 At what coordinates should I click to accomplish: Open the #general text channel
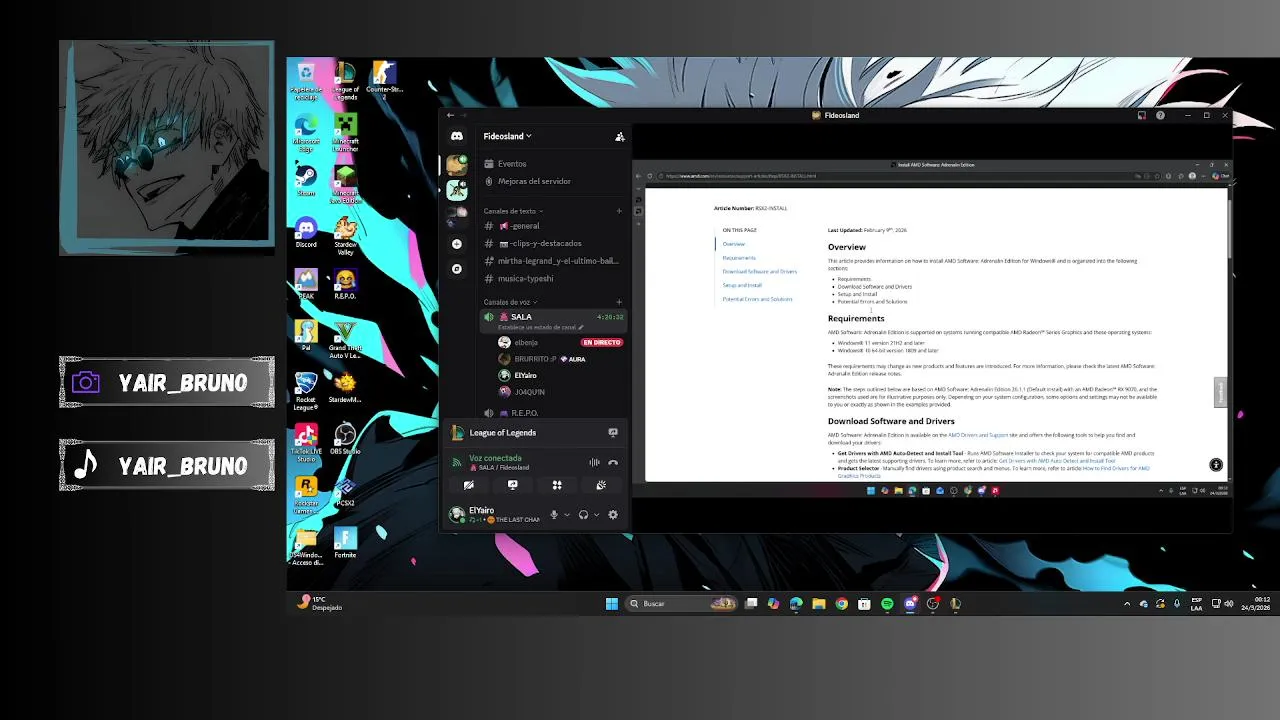pyautogui.click(x=554, y=226)
